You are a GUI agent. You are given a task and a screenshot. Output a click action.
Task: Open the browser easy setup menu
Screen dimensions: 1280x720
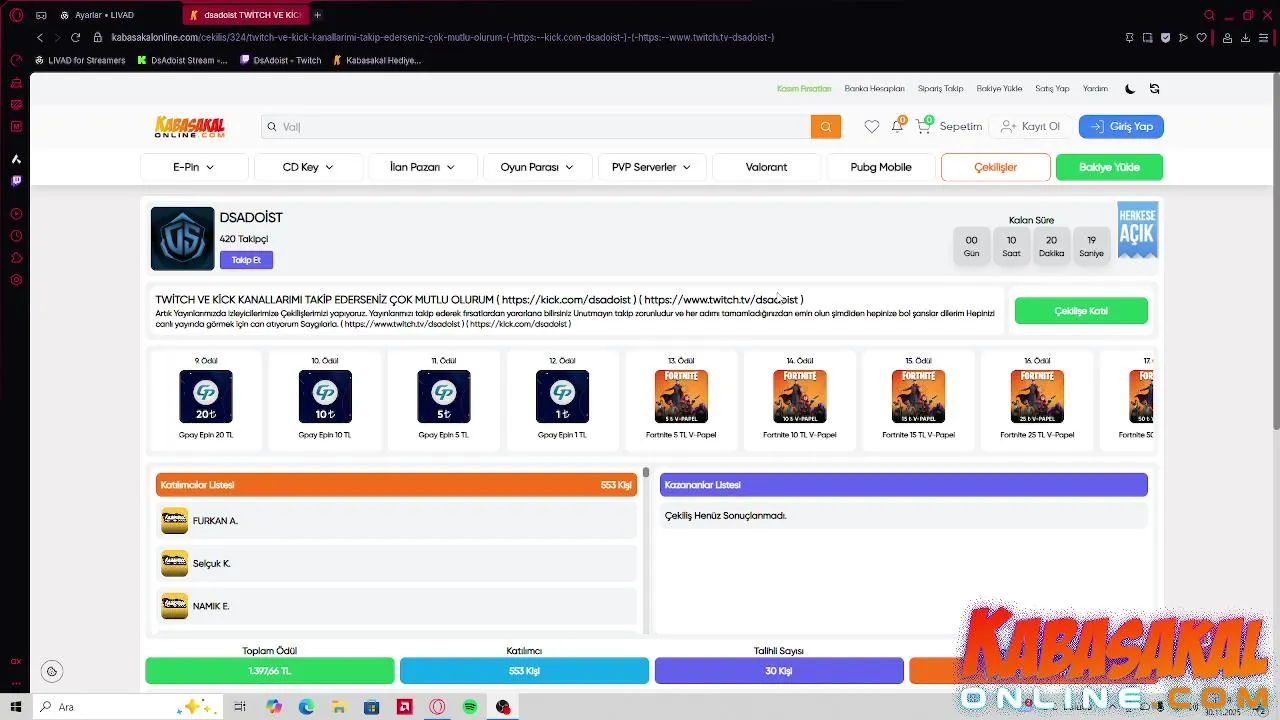[x=1264, y=37]
